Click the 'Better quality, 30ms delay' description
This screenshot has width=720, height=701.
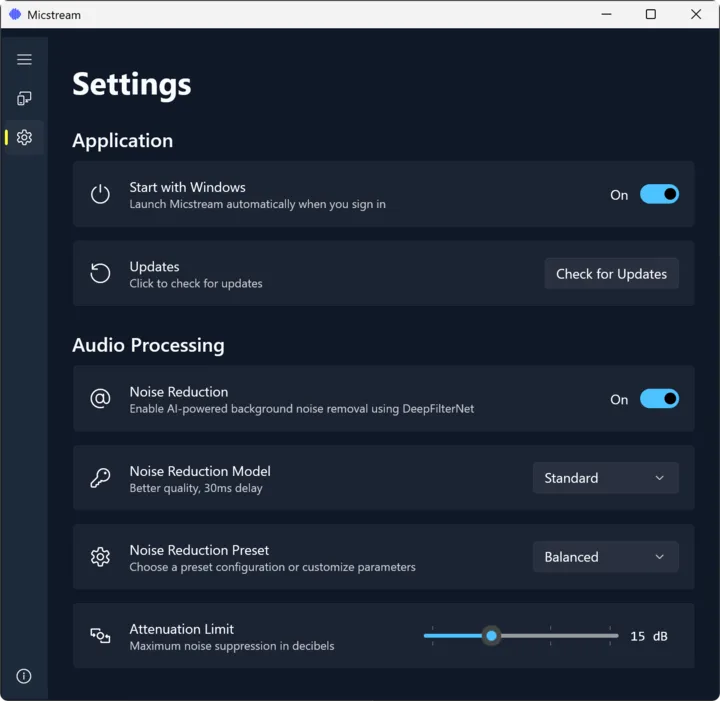click(x=196, y=488)
